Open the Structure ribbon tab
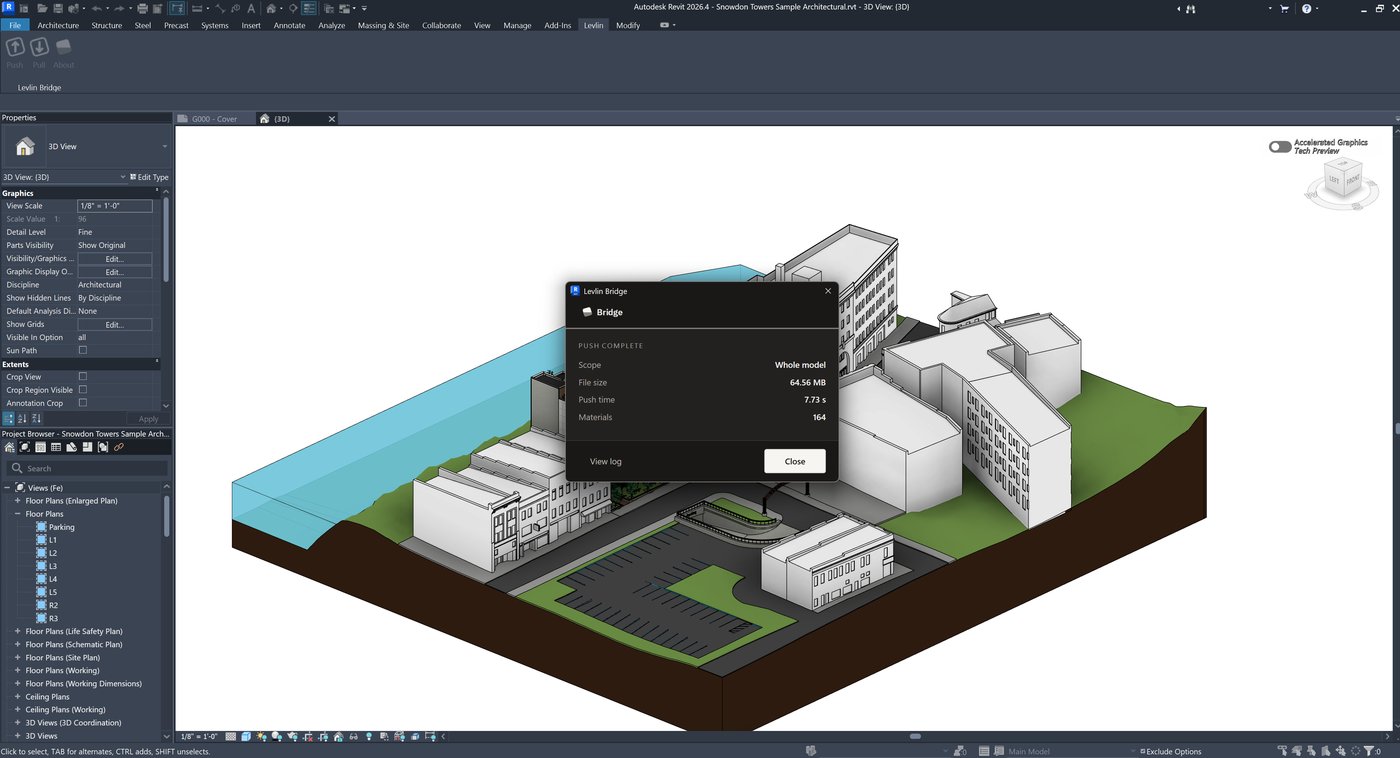1400x758 pixels. (x=106, y=25)
